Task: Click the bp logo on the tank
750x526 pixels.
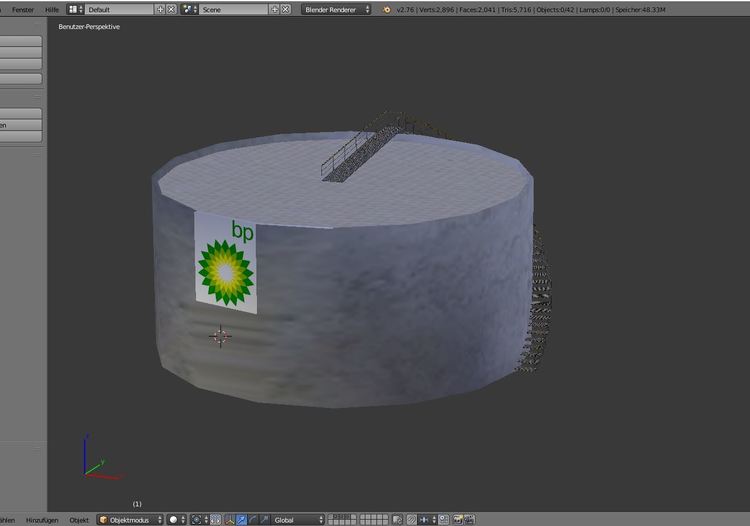Action: [225, 263]
